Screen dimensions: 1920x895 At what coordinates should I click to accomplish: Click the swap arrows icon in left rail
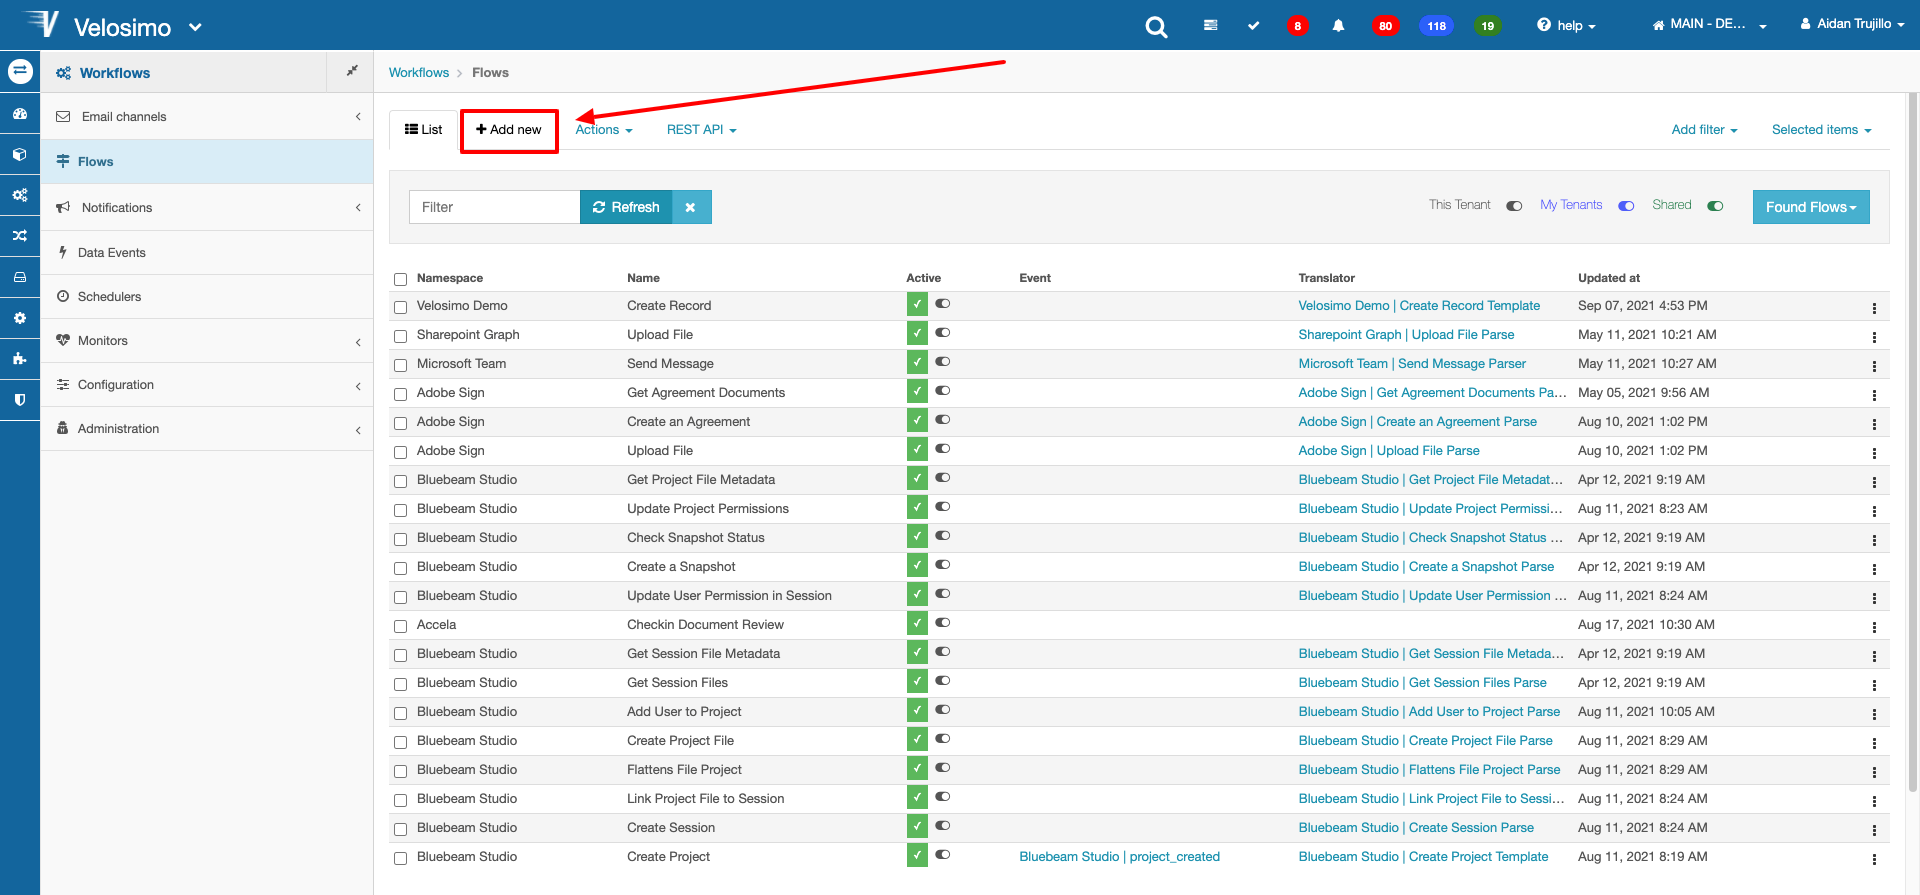20,72
